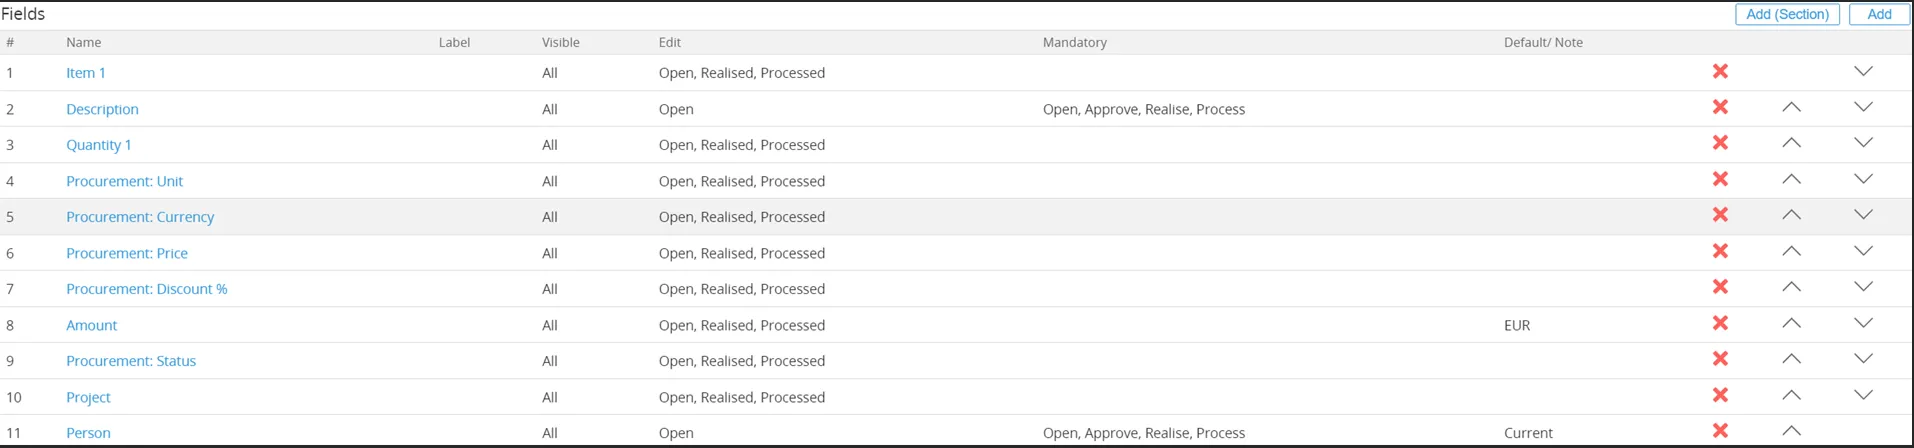Open the Quantity 1 field link
The image size is (1914, 448).
point(98,145)
